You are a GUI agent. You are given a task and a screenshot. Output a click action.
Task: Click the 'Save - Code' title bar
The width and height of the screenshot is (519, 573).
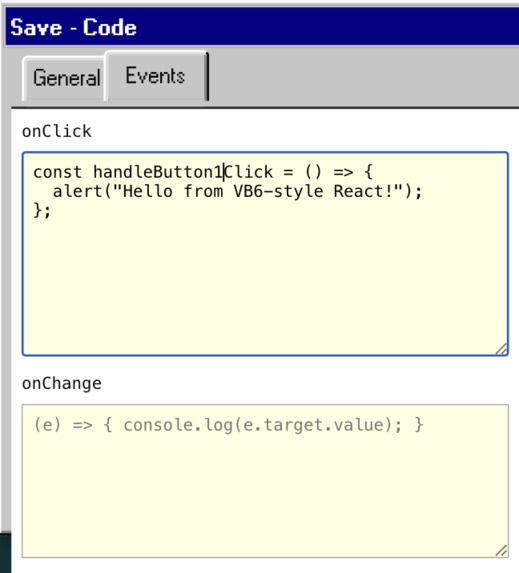262,27
